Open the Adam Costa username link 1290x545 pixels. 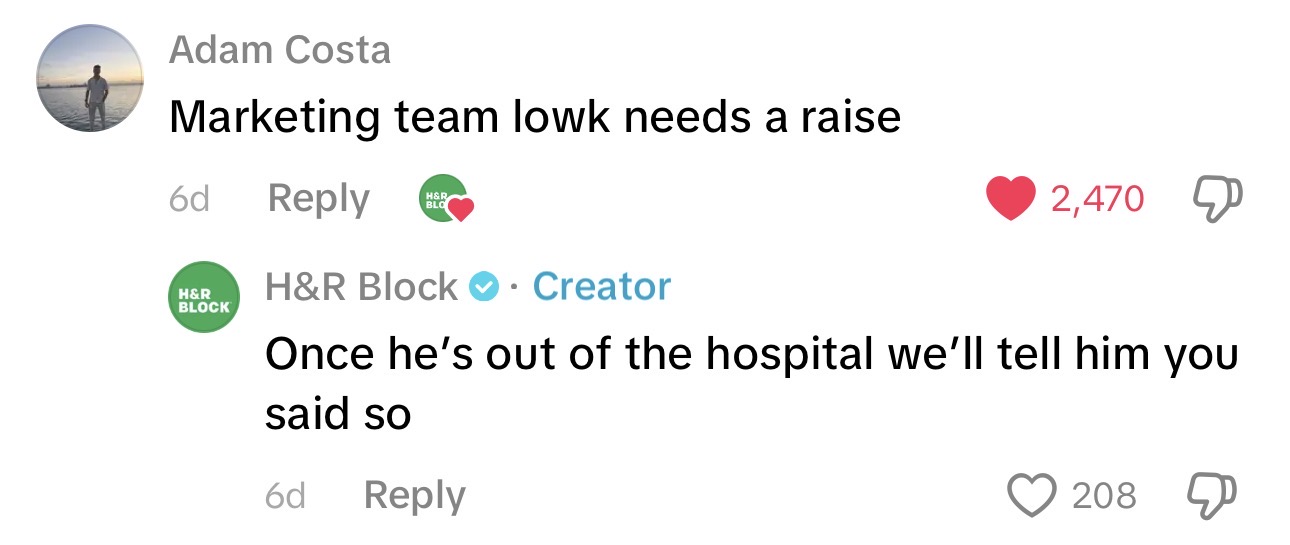pos(280,50)
